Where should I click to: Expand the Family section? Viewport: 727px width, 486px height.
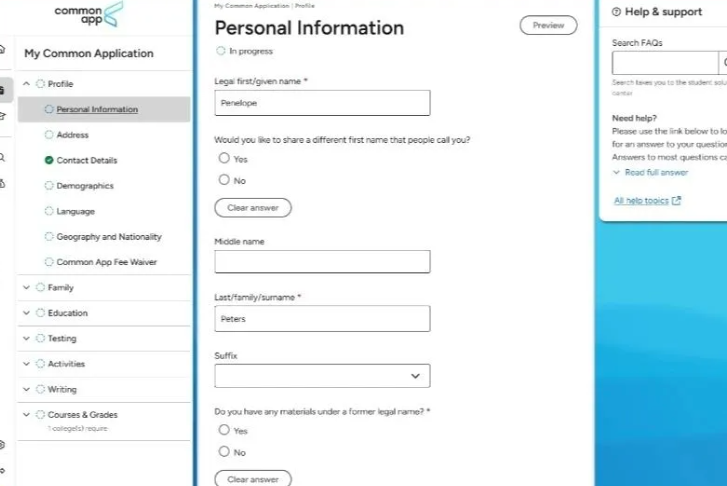pyautogui.click(x=27, y=288)
